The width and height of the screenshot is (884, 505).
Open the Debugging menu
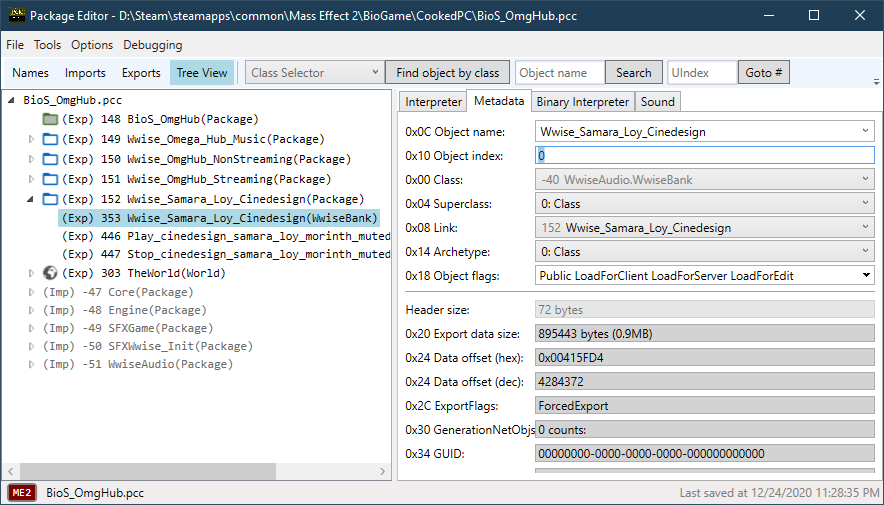click(153, 45)
